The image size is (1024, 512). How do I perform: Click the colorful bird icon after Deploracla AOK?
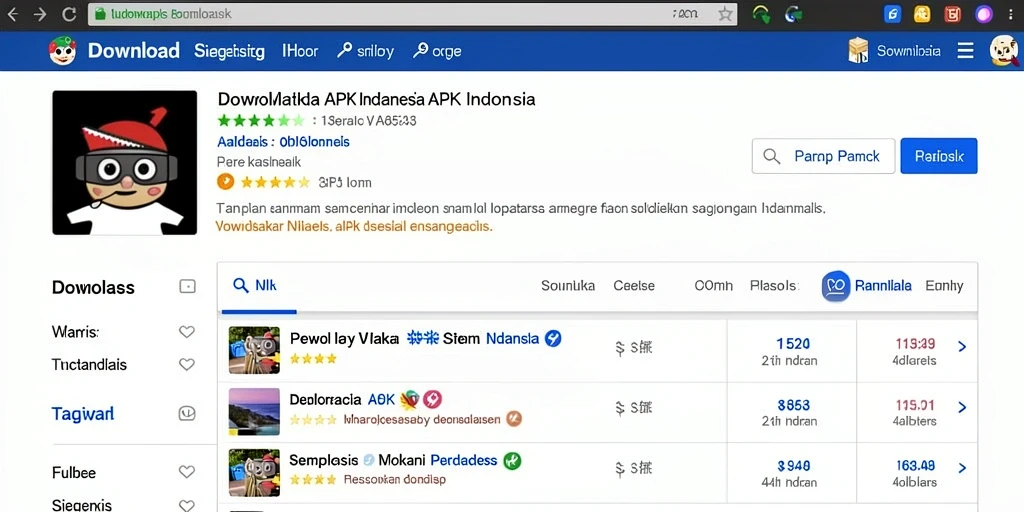click(409, 399)
